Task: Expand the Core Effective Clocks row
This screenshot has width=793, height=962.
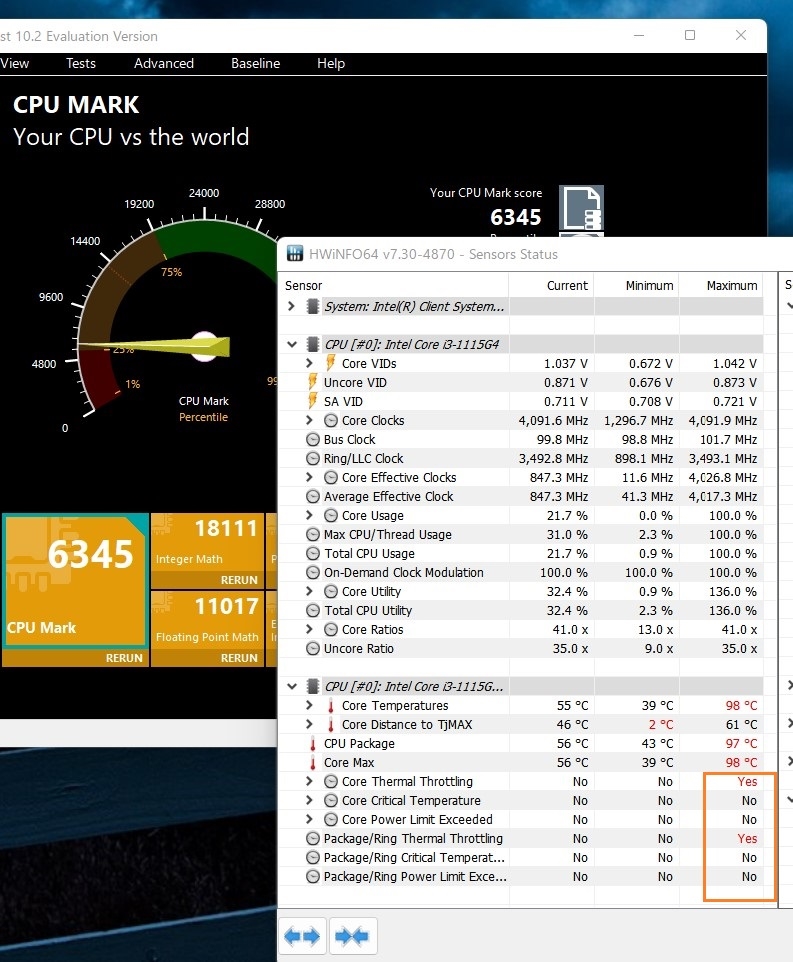Action: click(x=310, y=477)
